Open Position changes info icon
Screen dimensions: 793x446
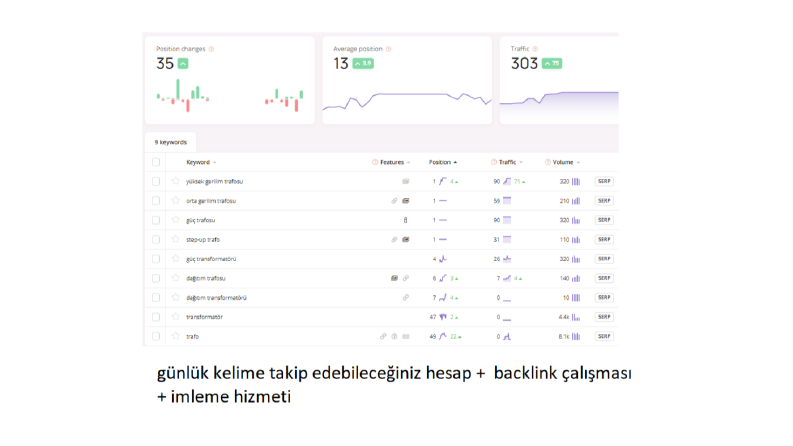coord(211,49)
